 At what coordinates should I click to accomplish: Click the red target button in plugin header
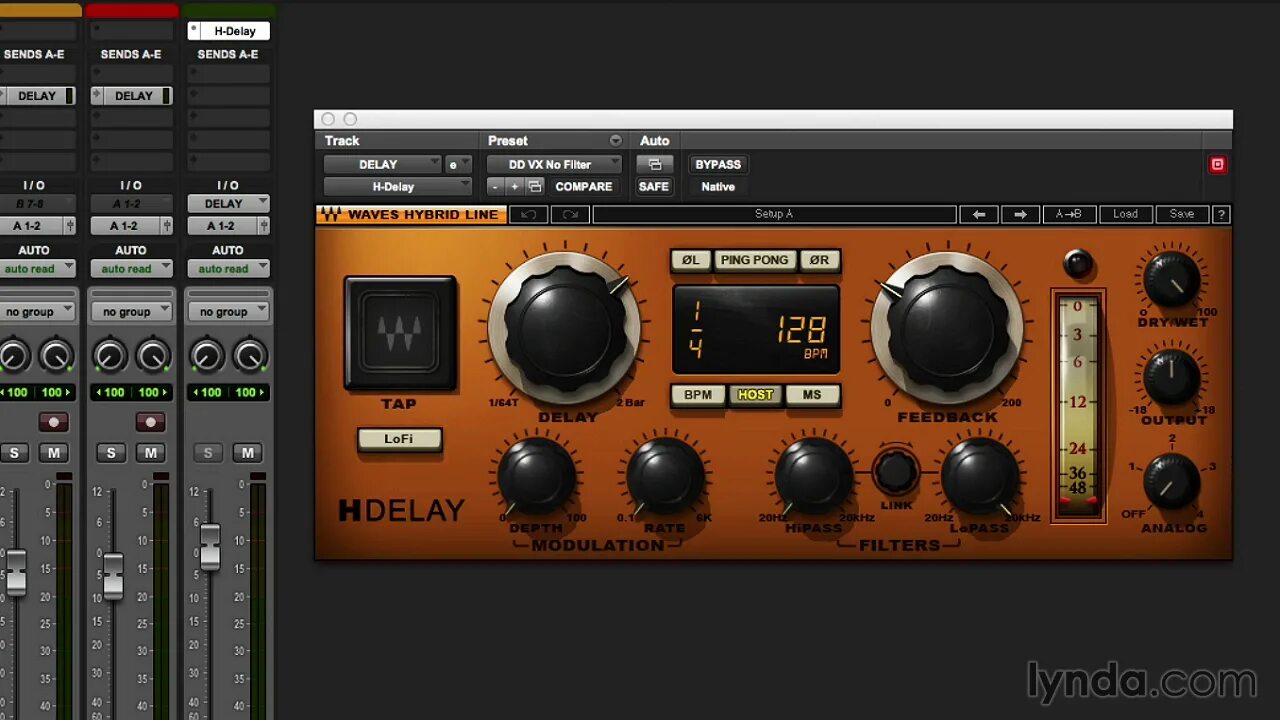[x=1217, y=165]
